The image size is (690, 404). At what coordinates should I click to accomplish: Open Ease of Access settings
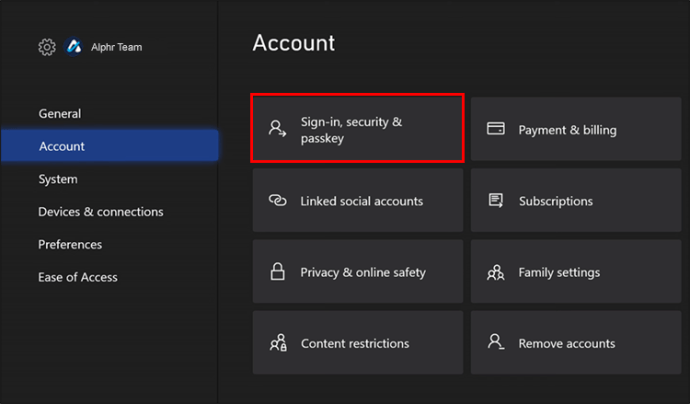(x=78, y=277)
